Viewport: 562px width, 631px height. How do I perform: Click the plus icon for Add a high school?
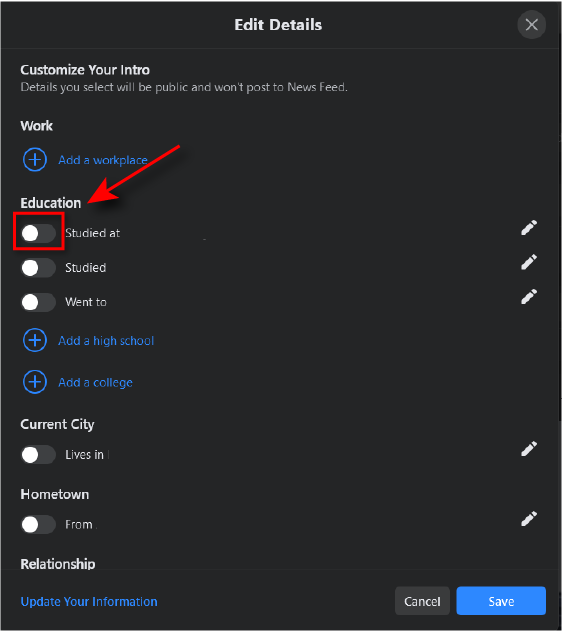point(35,340)
